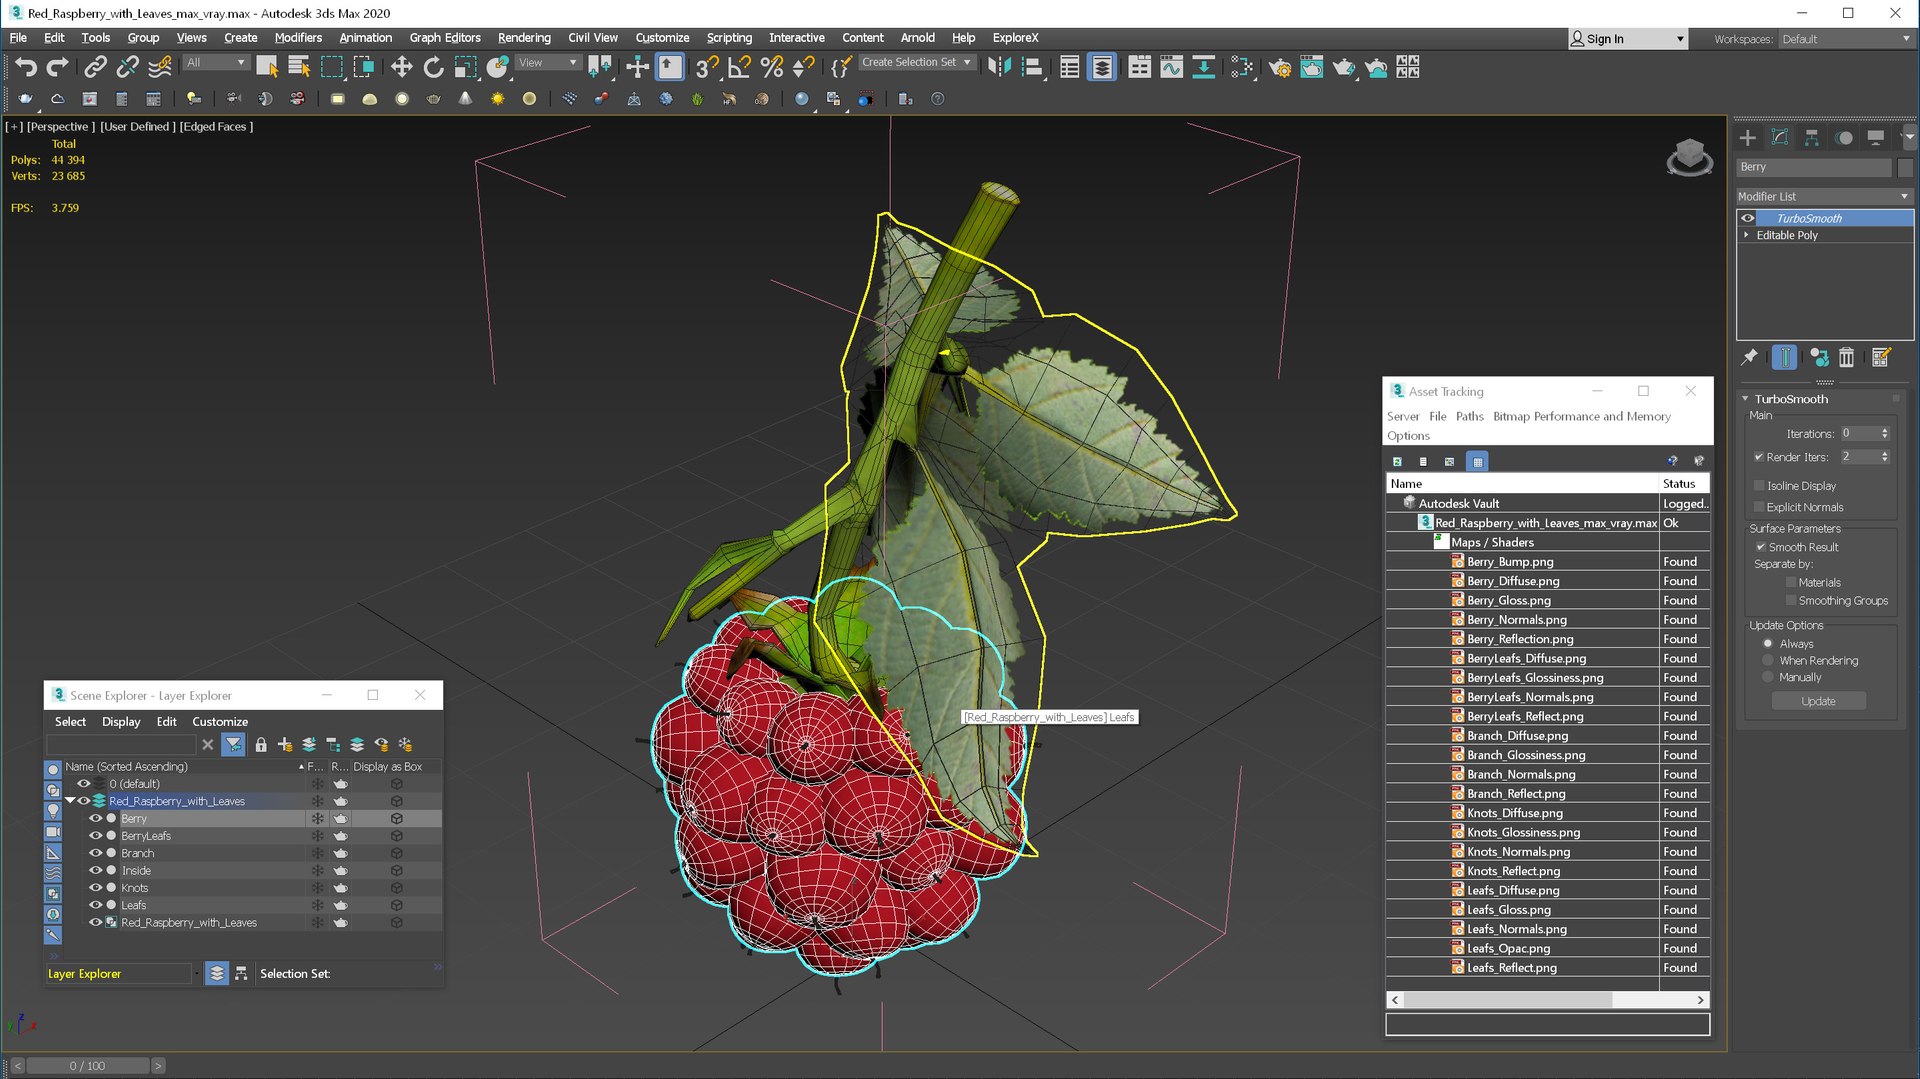The width and height of the screenshot is (1920, 1079).
Task: Collapse the TurboSmooth rollout
Action: (1745, 399)
